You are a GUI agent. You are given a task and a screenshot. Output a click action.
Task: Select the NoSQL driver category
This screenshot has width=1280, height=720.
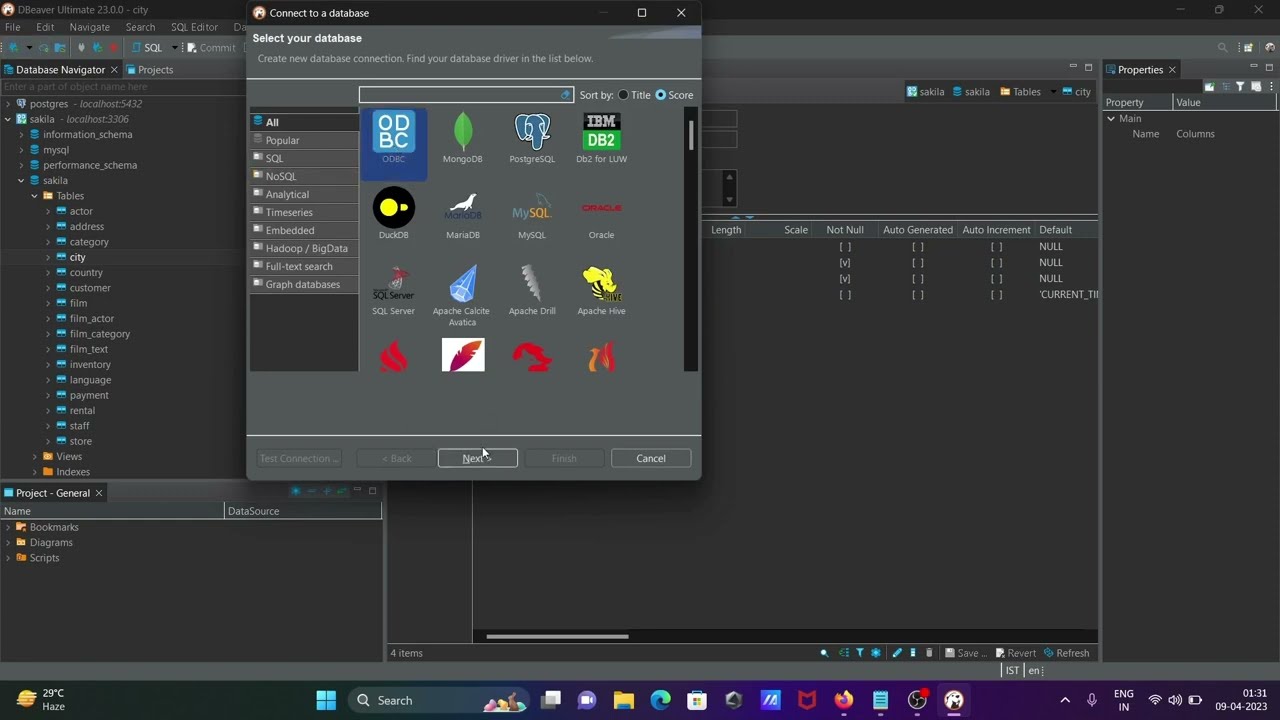pyautogui.click(x=303, y=176)
